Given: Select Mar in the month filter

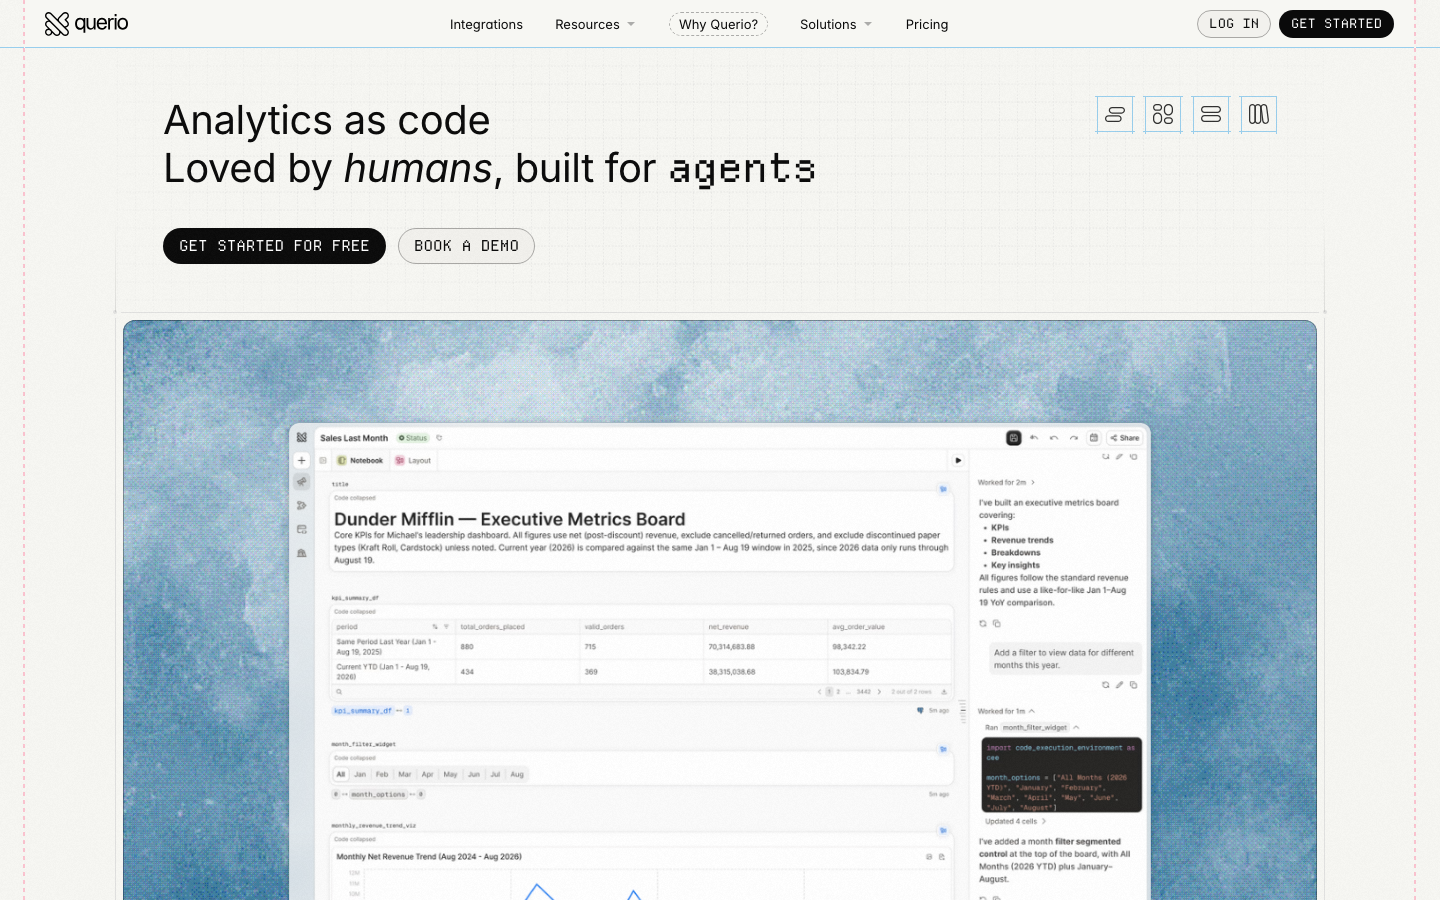Looking at the screenshot, I should click(x=404, y=774).
